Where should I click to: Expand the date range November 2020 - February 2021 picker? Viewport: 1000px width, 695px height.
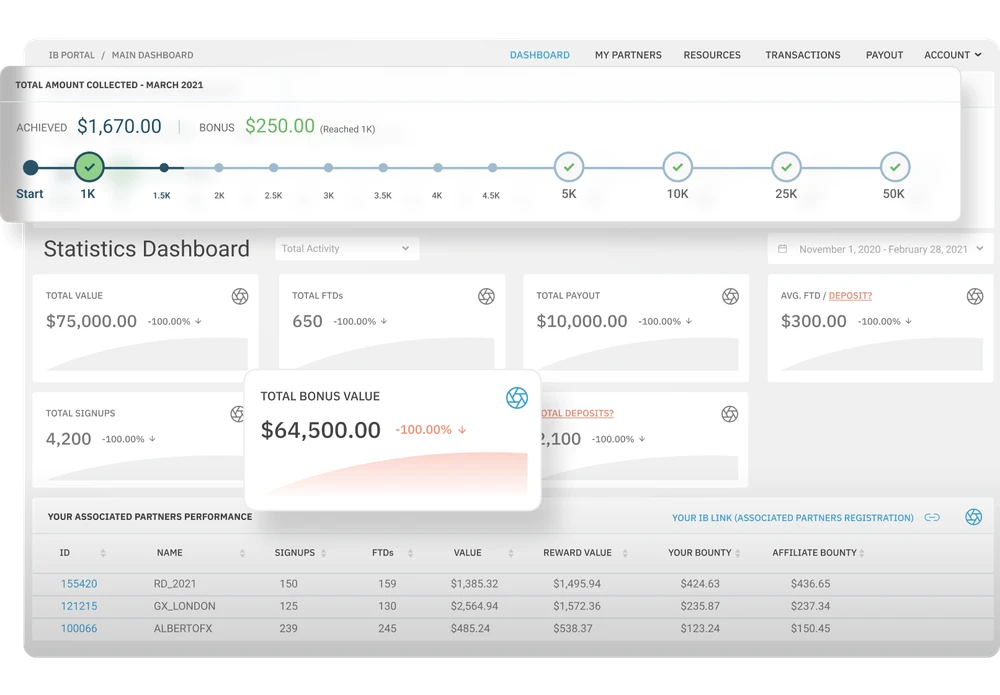(x=880, y=249)
